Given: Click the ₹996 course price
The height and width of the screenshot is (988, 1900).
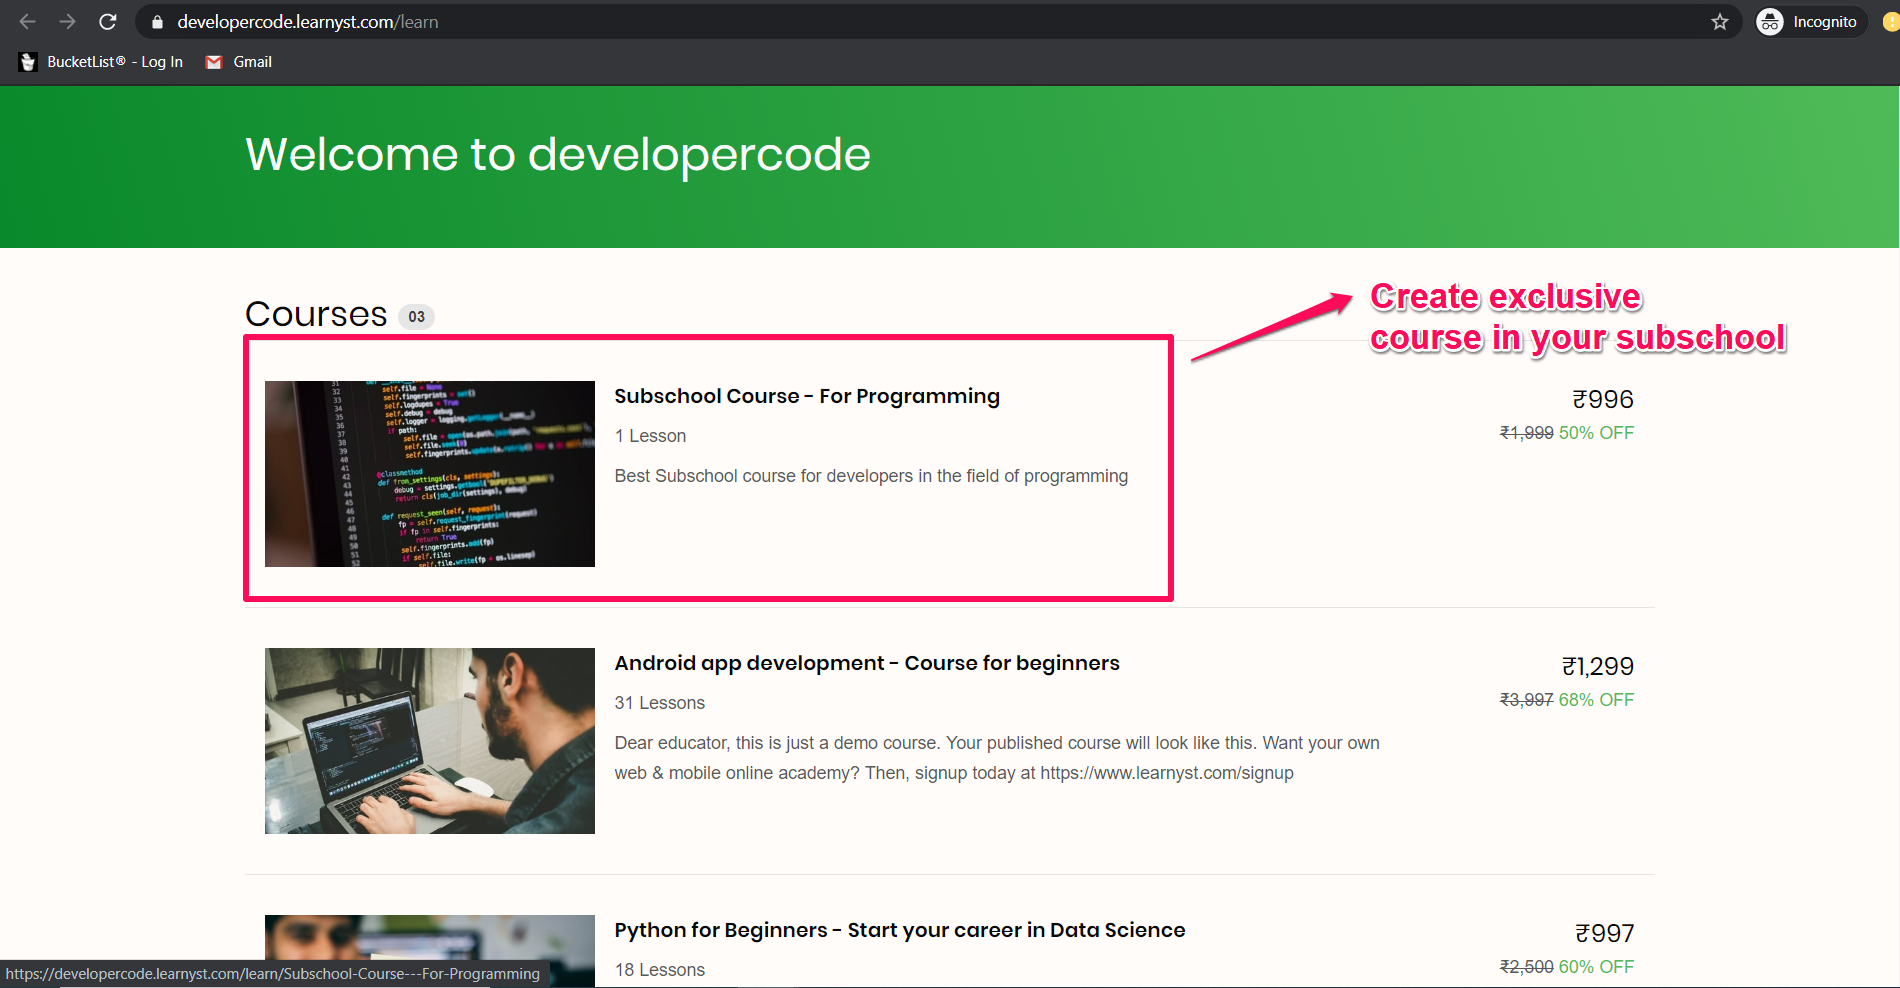Looking at the screenshot, I should [x=1603, y=399].
